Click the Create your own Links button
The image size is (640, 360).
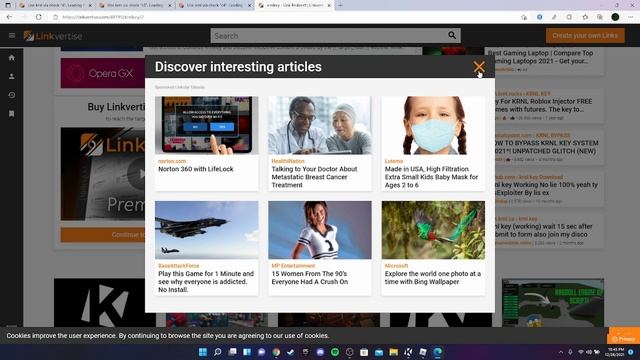coord(585,36)
